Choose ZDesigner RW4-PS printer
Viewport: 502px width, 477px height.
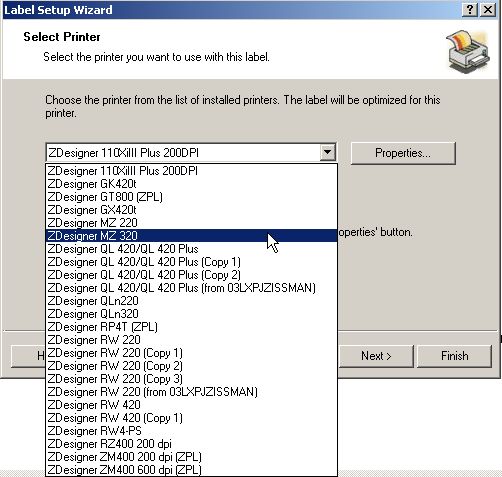[x=191, y=431]
